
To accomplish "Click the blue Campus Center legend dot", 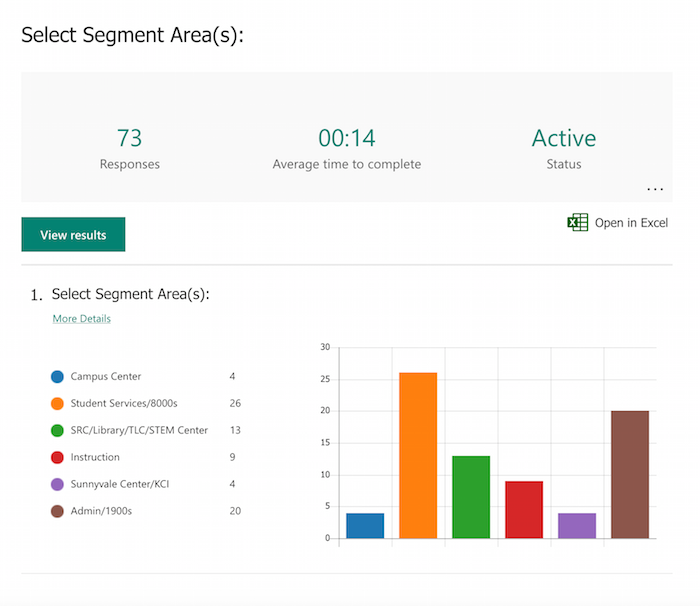I will pos(57,377).
